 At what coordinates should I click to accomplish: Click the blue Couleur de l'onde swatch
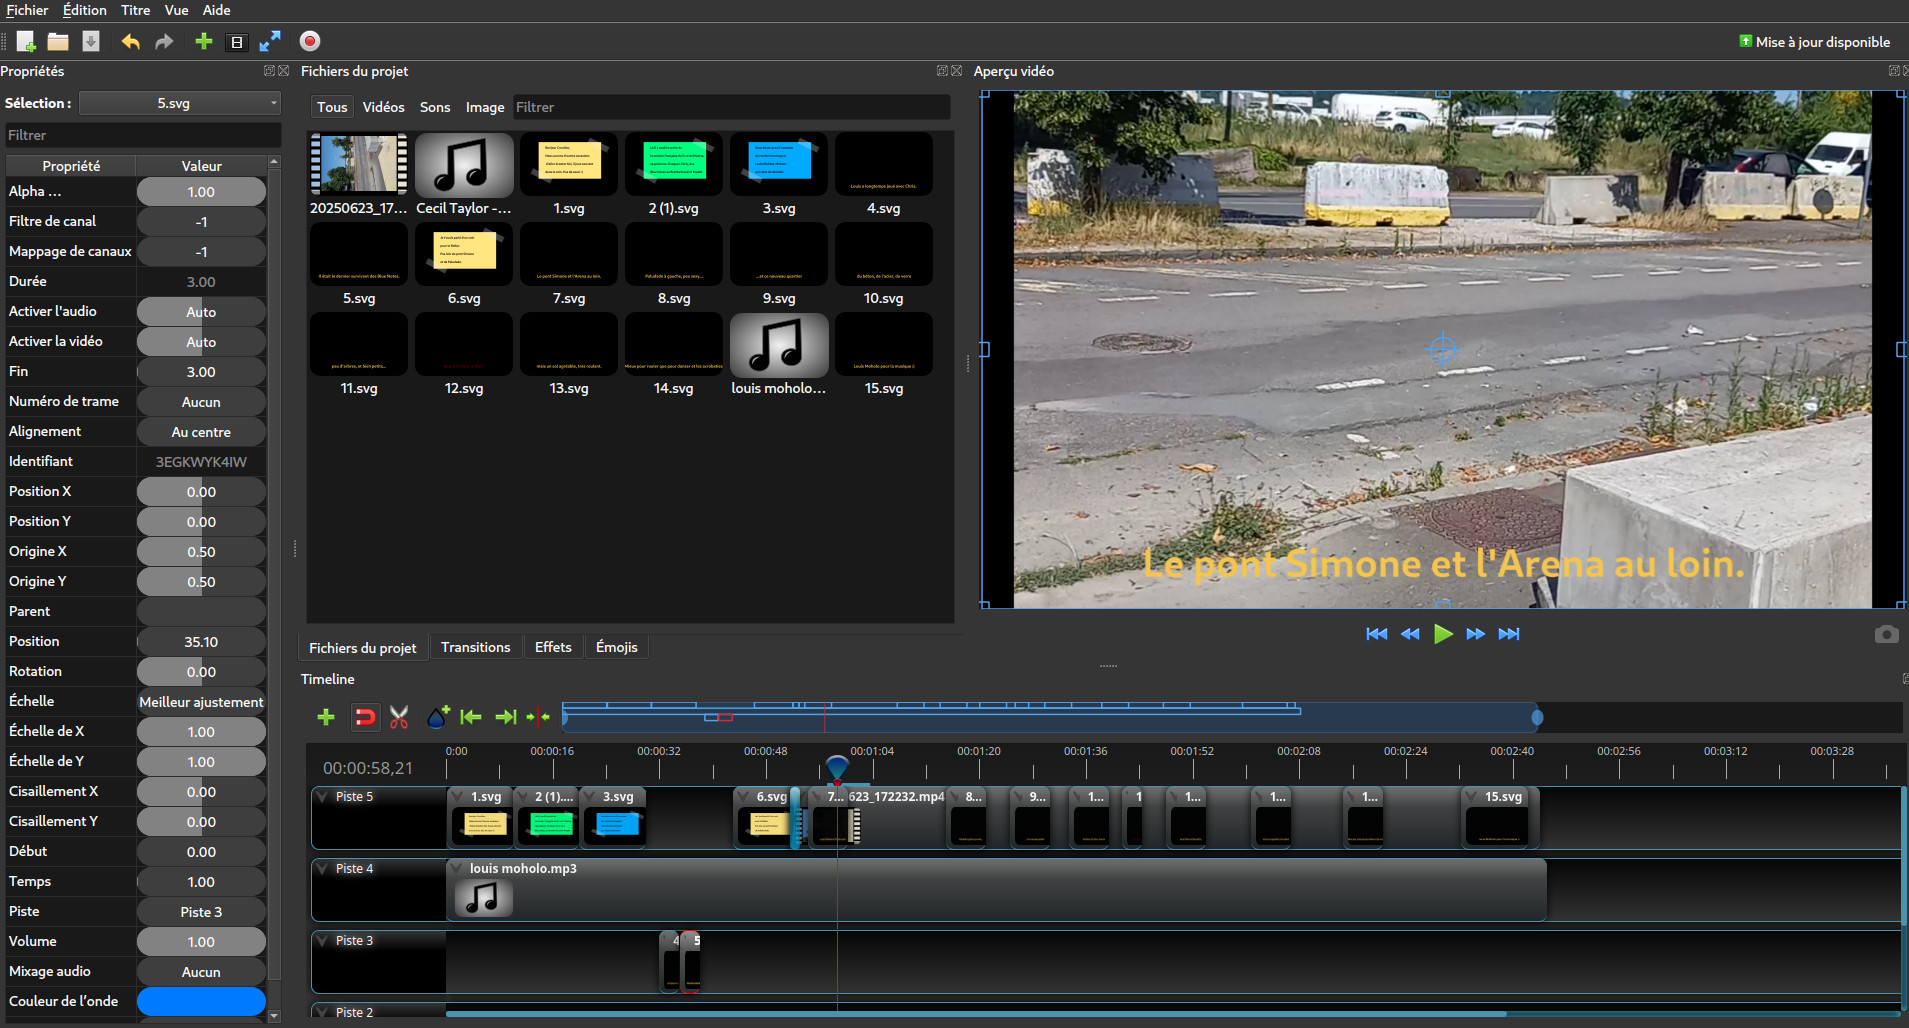[x=201, y=1001]
